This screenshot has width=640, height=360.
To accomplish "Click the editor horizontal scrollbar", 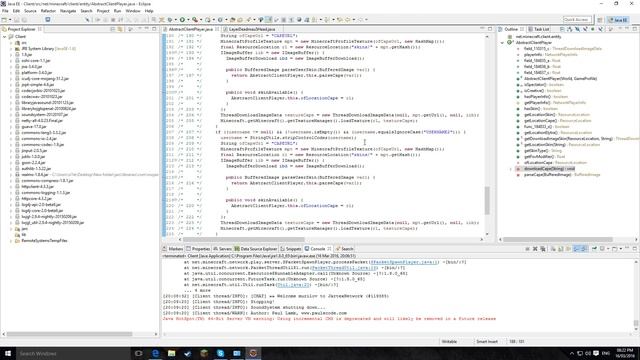I will [244, 240].
